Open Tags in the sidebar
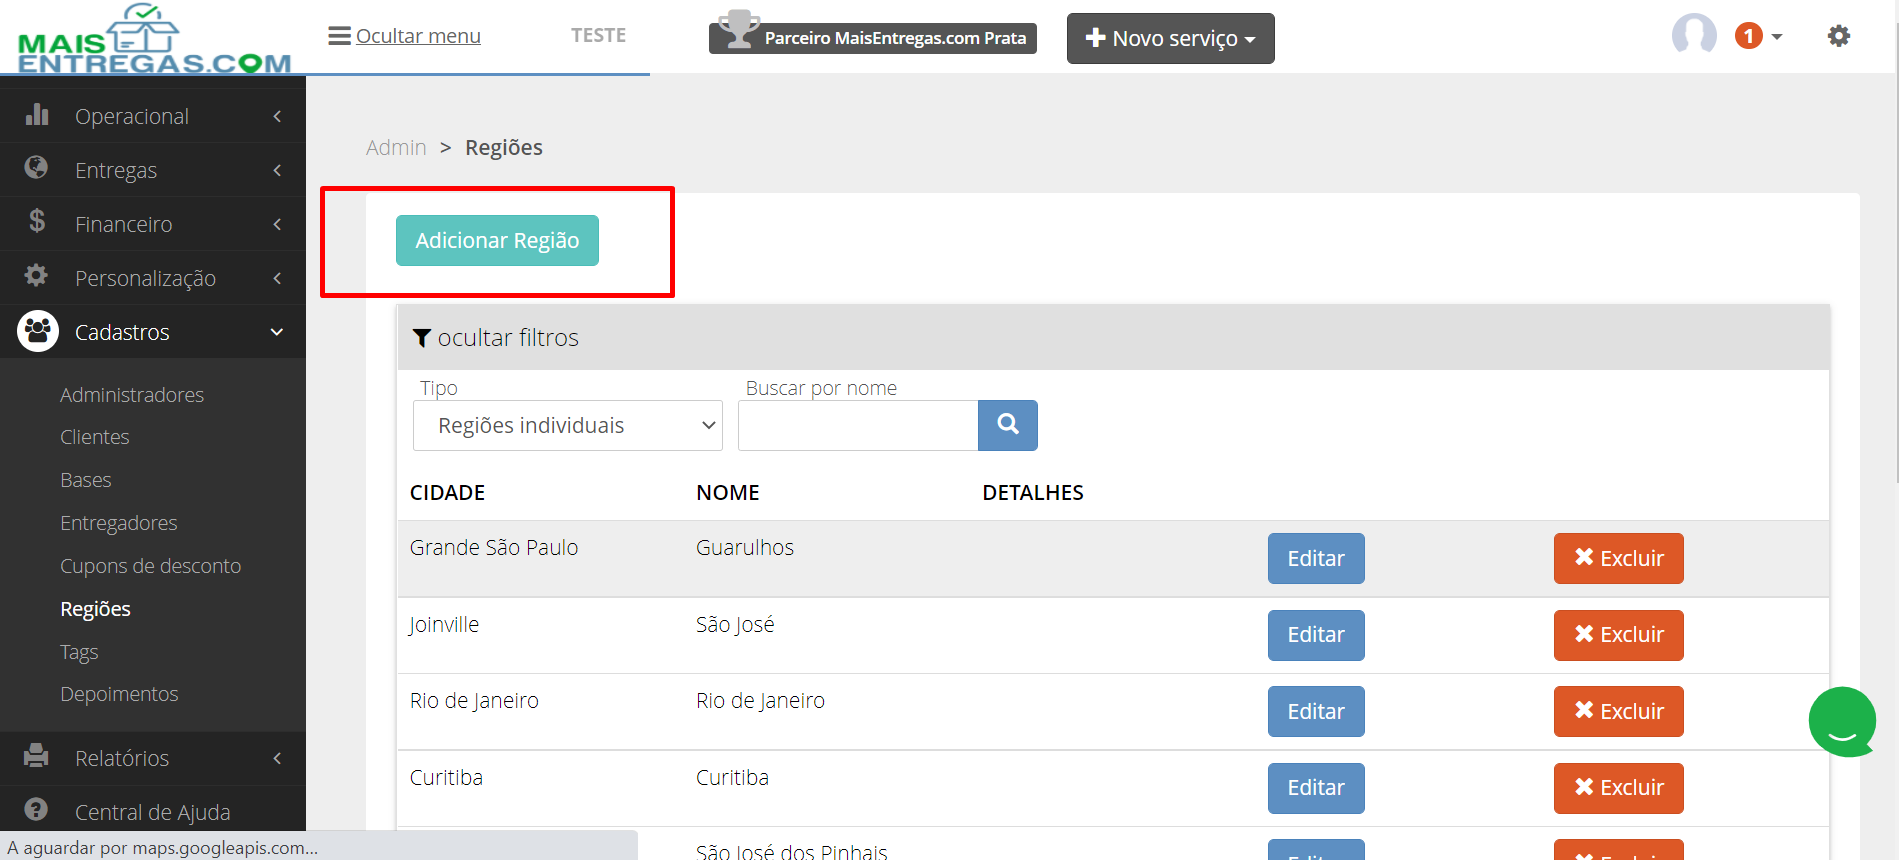Image resolution: width=1899 pixels, height=860 pixels. coord(79,652)
